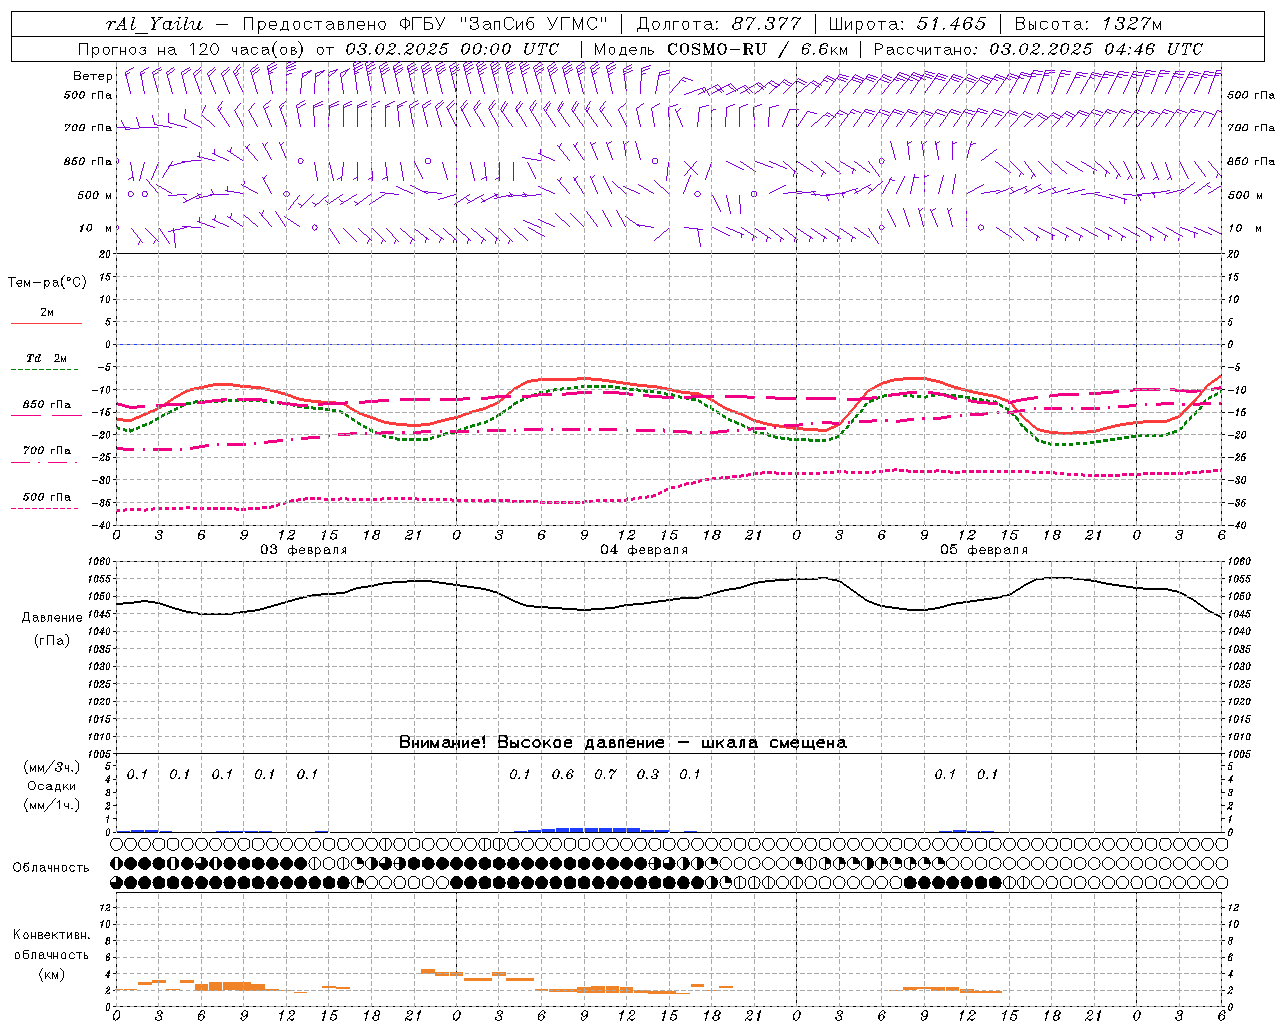Click "Прогноз на 120 часа(ов)" forecast text
The height and width of the screenshot is (1024, 1280).
coord(193,49)
